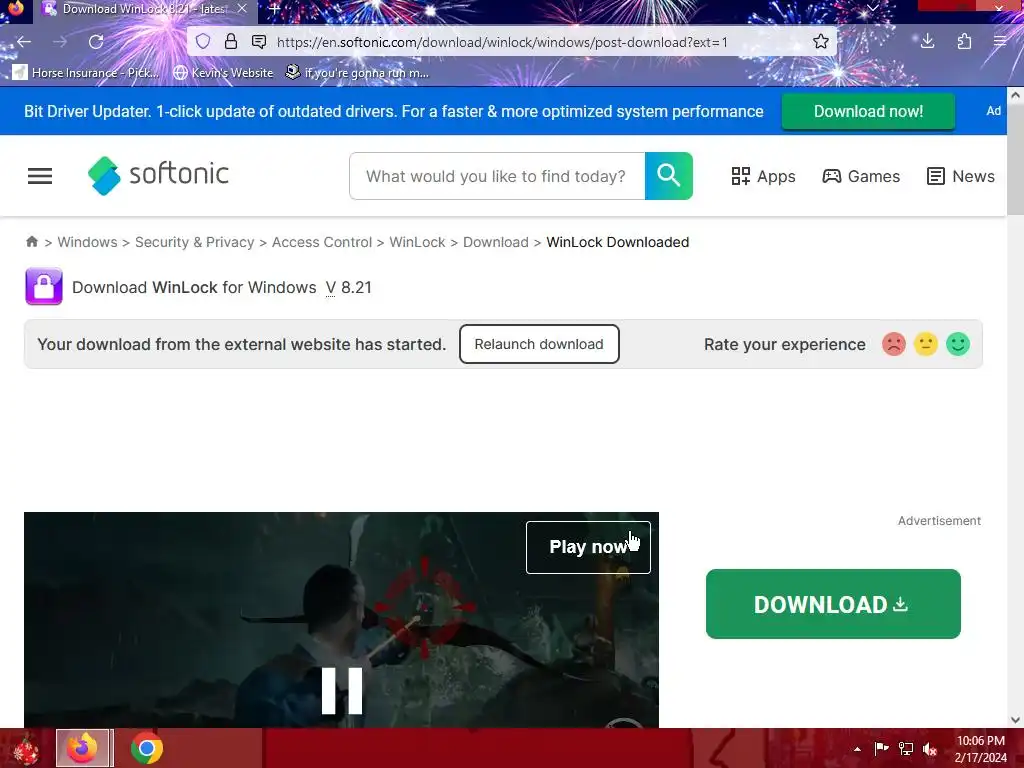Go to Softonic logo homepage
Screen dimensions: 1024x768
coord(158,175)
